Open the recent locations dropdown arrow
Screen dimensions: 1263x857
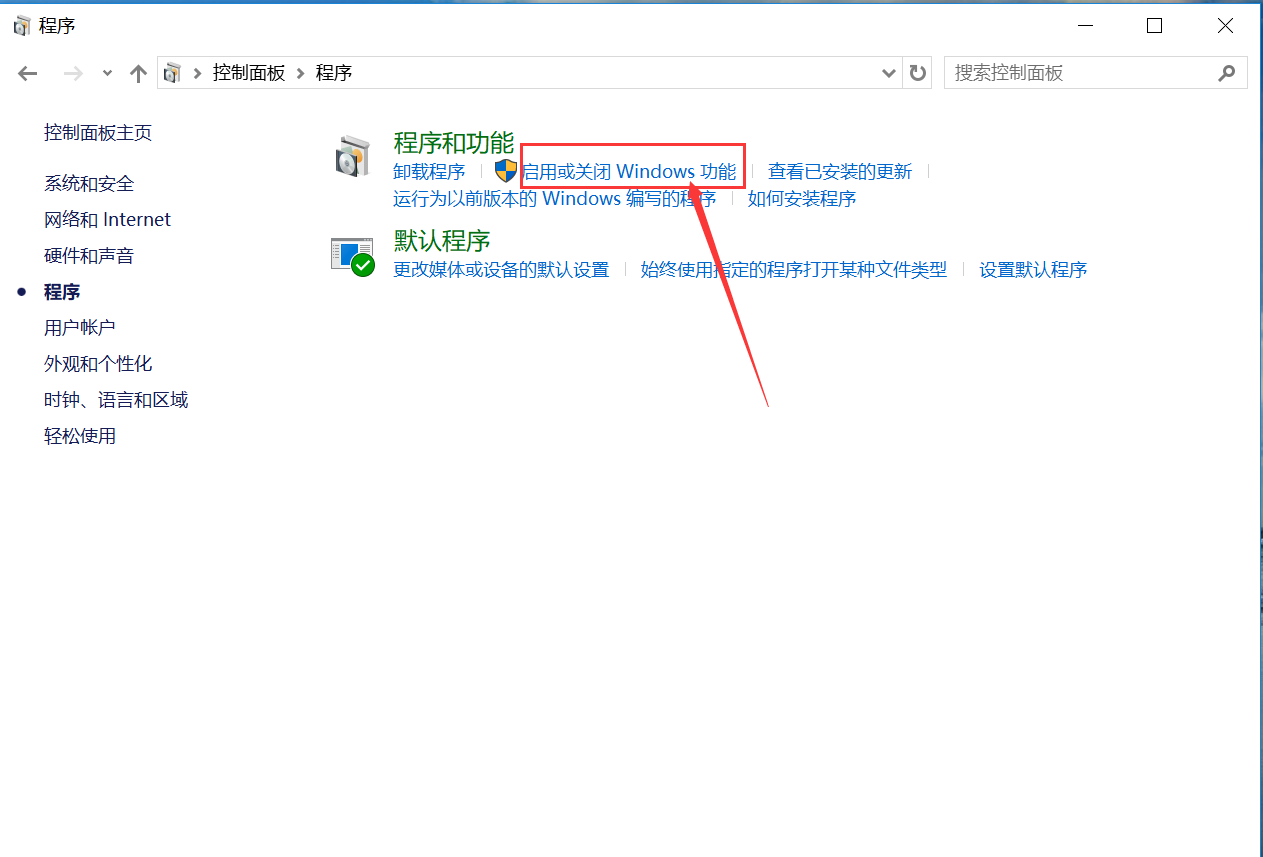(107, 73)
